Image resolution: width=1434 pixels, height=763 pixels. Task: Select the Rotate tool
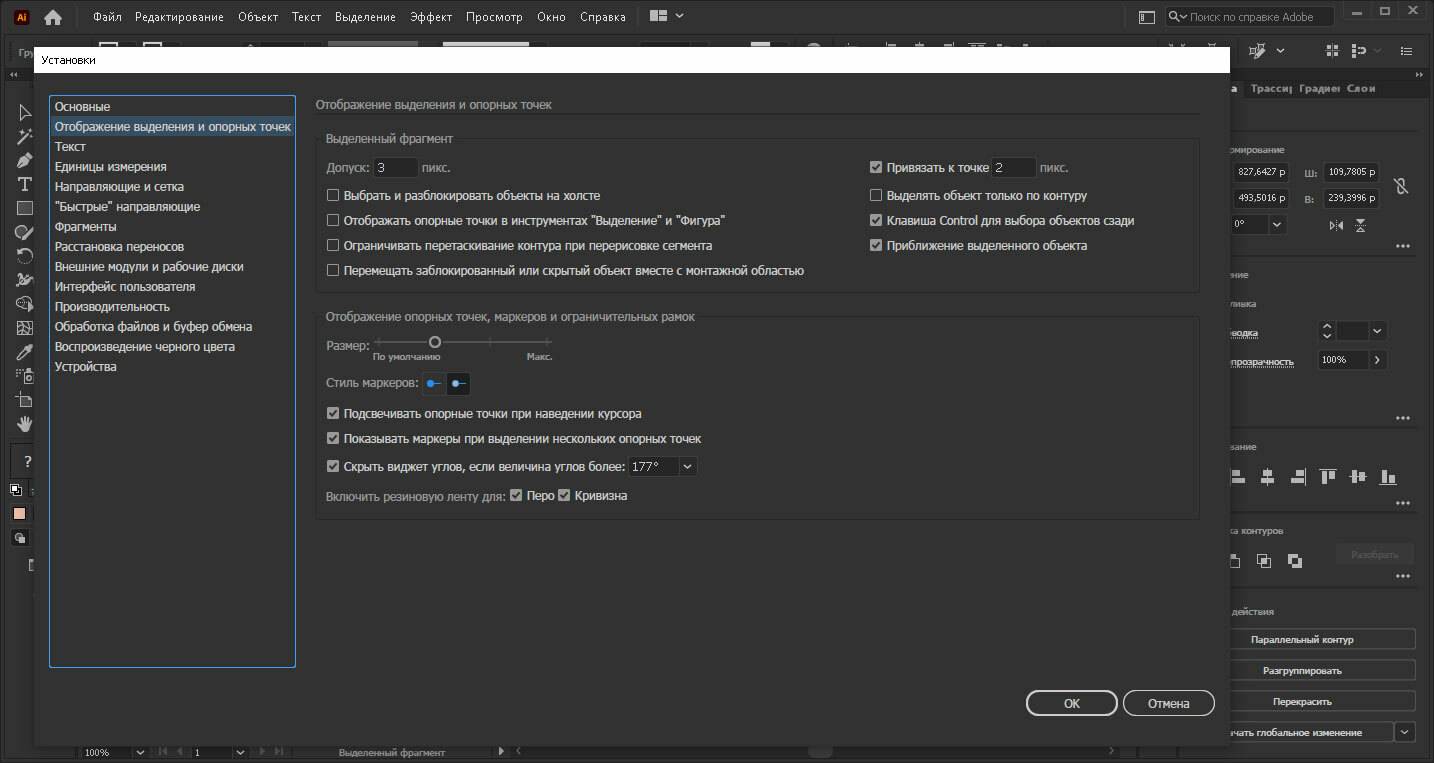(x=25, y=257)
